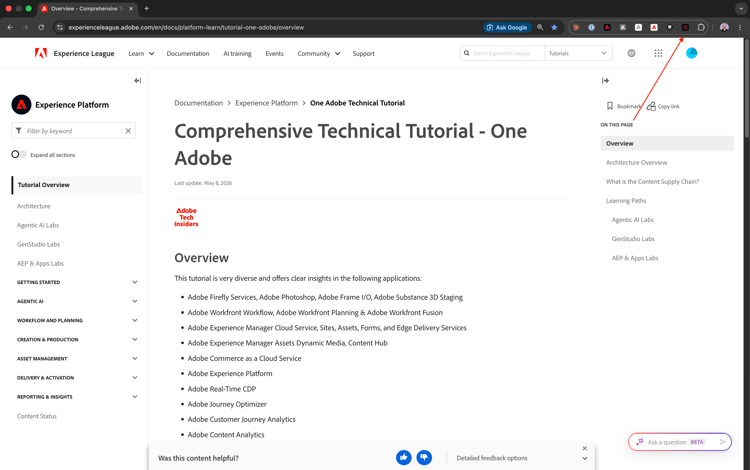Click the Ask a question input
This screenshot has height=470, width=750.
pyautogui.click(x=680, y=442)
